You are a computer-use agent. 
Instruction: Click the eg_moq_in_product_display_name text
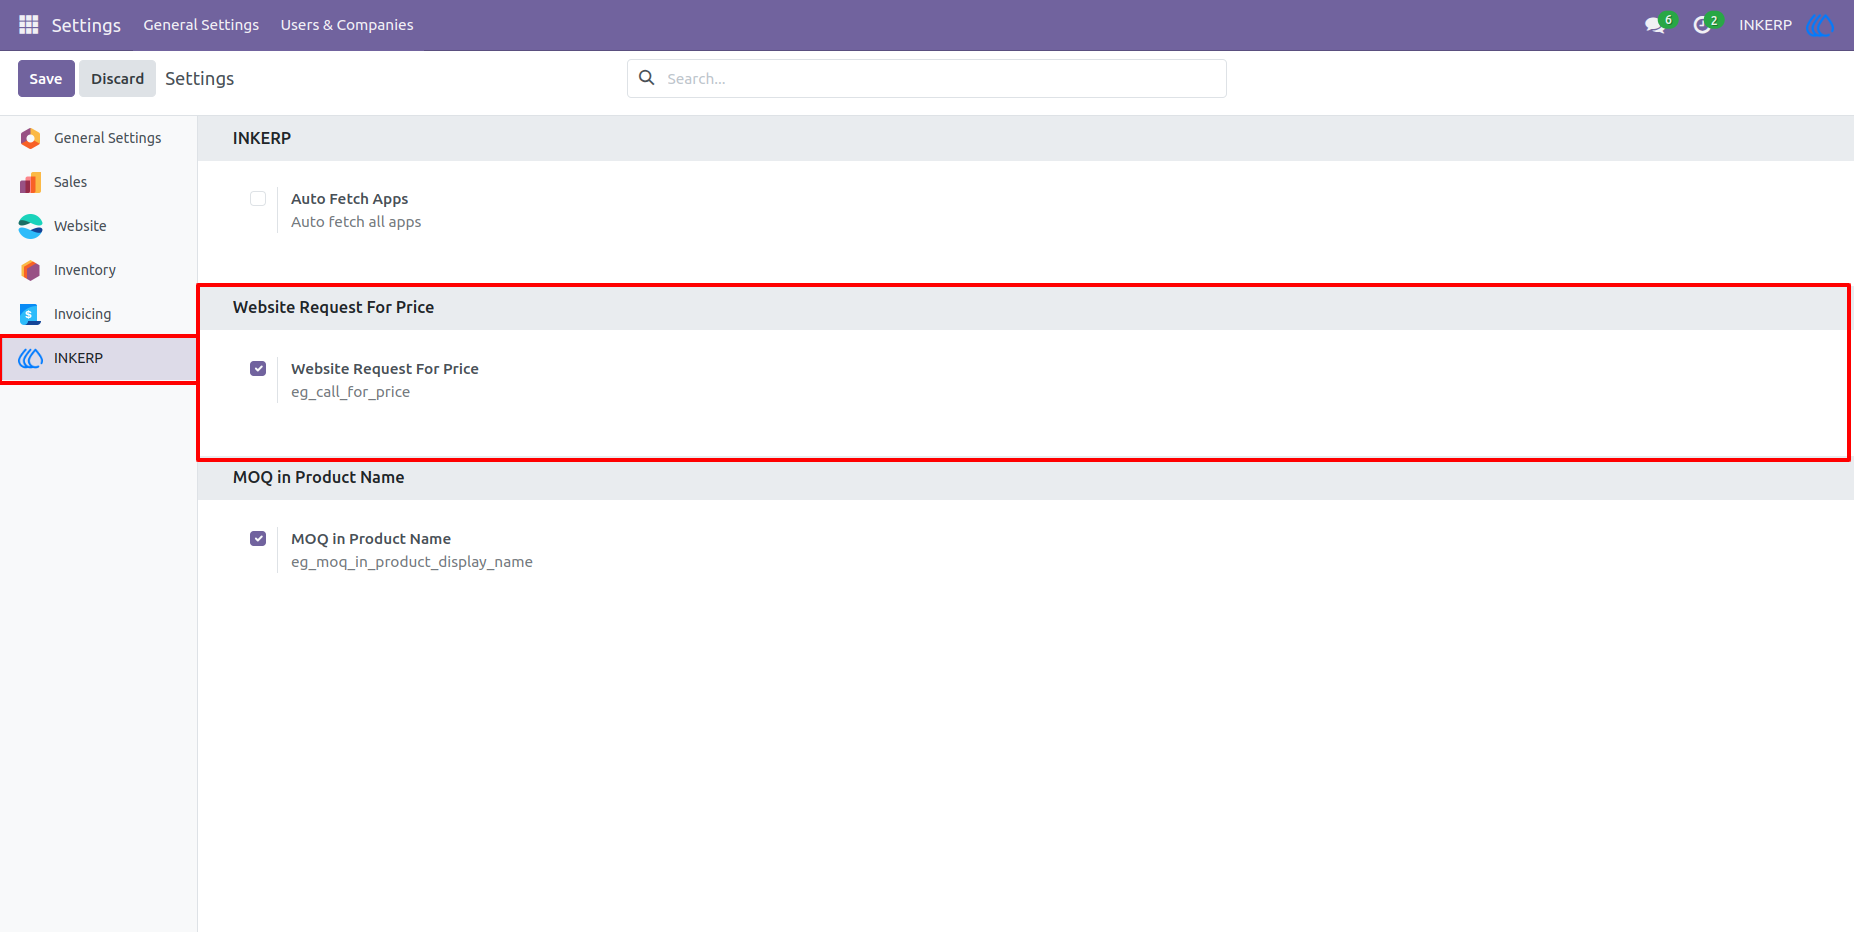(412, 562)
